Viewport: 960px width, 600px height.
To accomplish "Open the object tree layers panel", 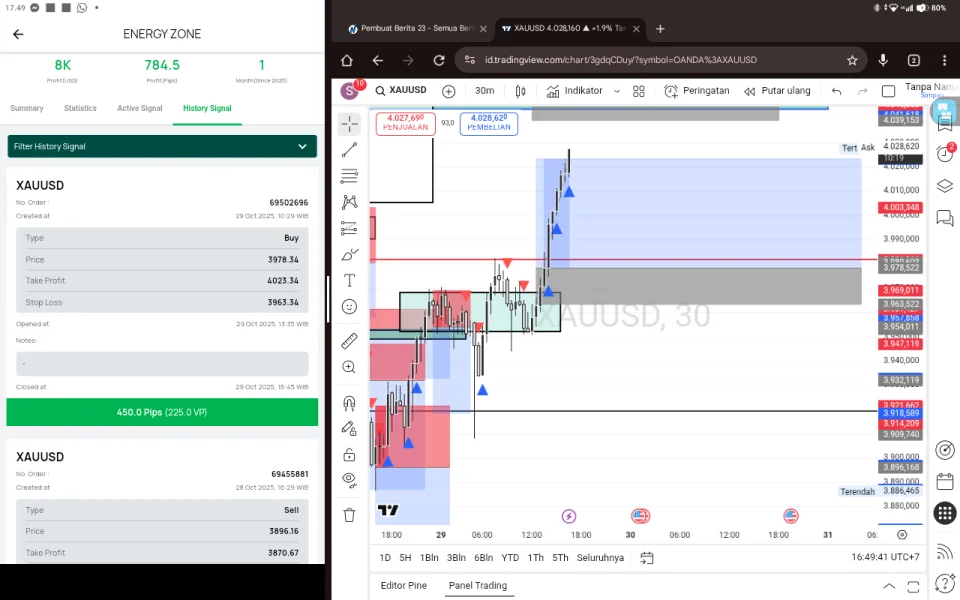I will tap(945, 186).
